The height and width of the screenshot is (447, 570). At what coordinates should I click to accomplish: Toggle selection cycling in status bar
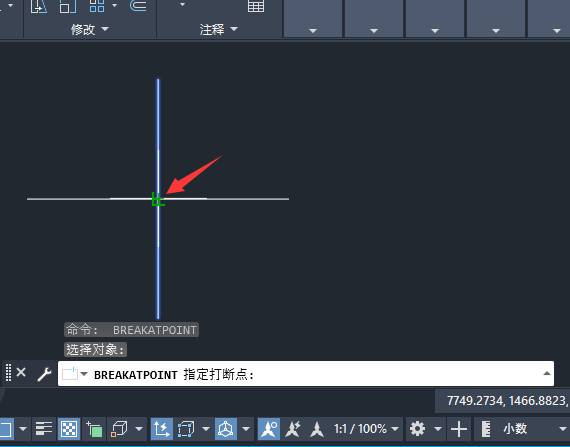coord(94,429)
